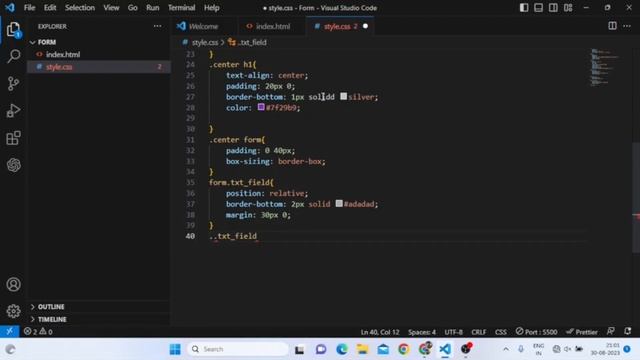Viewport: 640px width, 360px height.
Task: Click the feedback icon in status bar
Action: coord(611,331)
